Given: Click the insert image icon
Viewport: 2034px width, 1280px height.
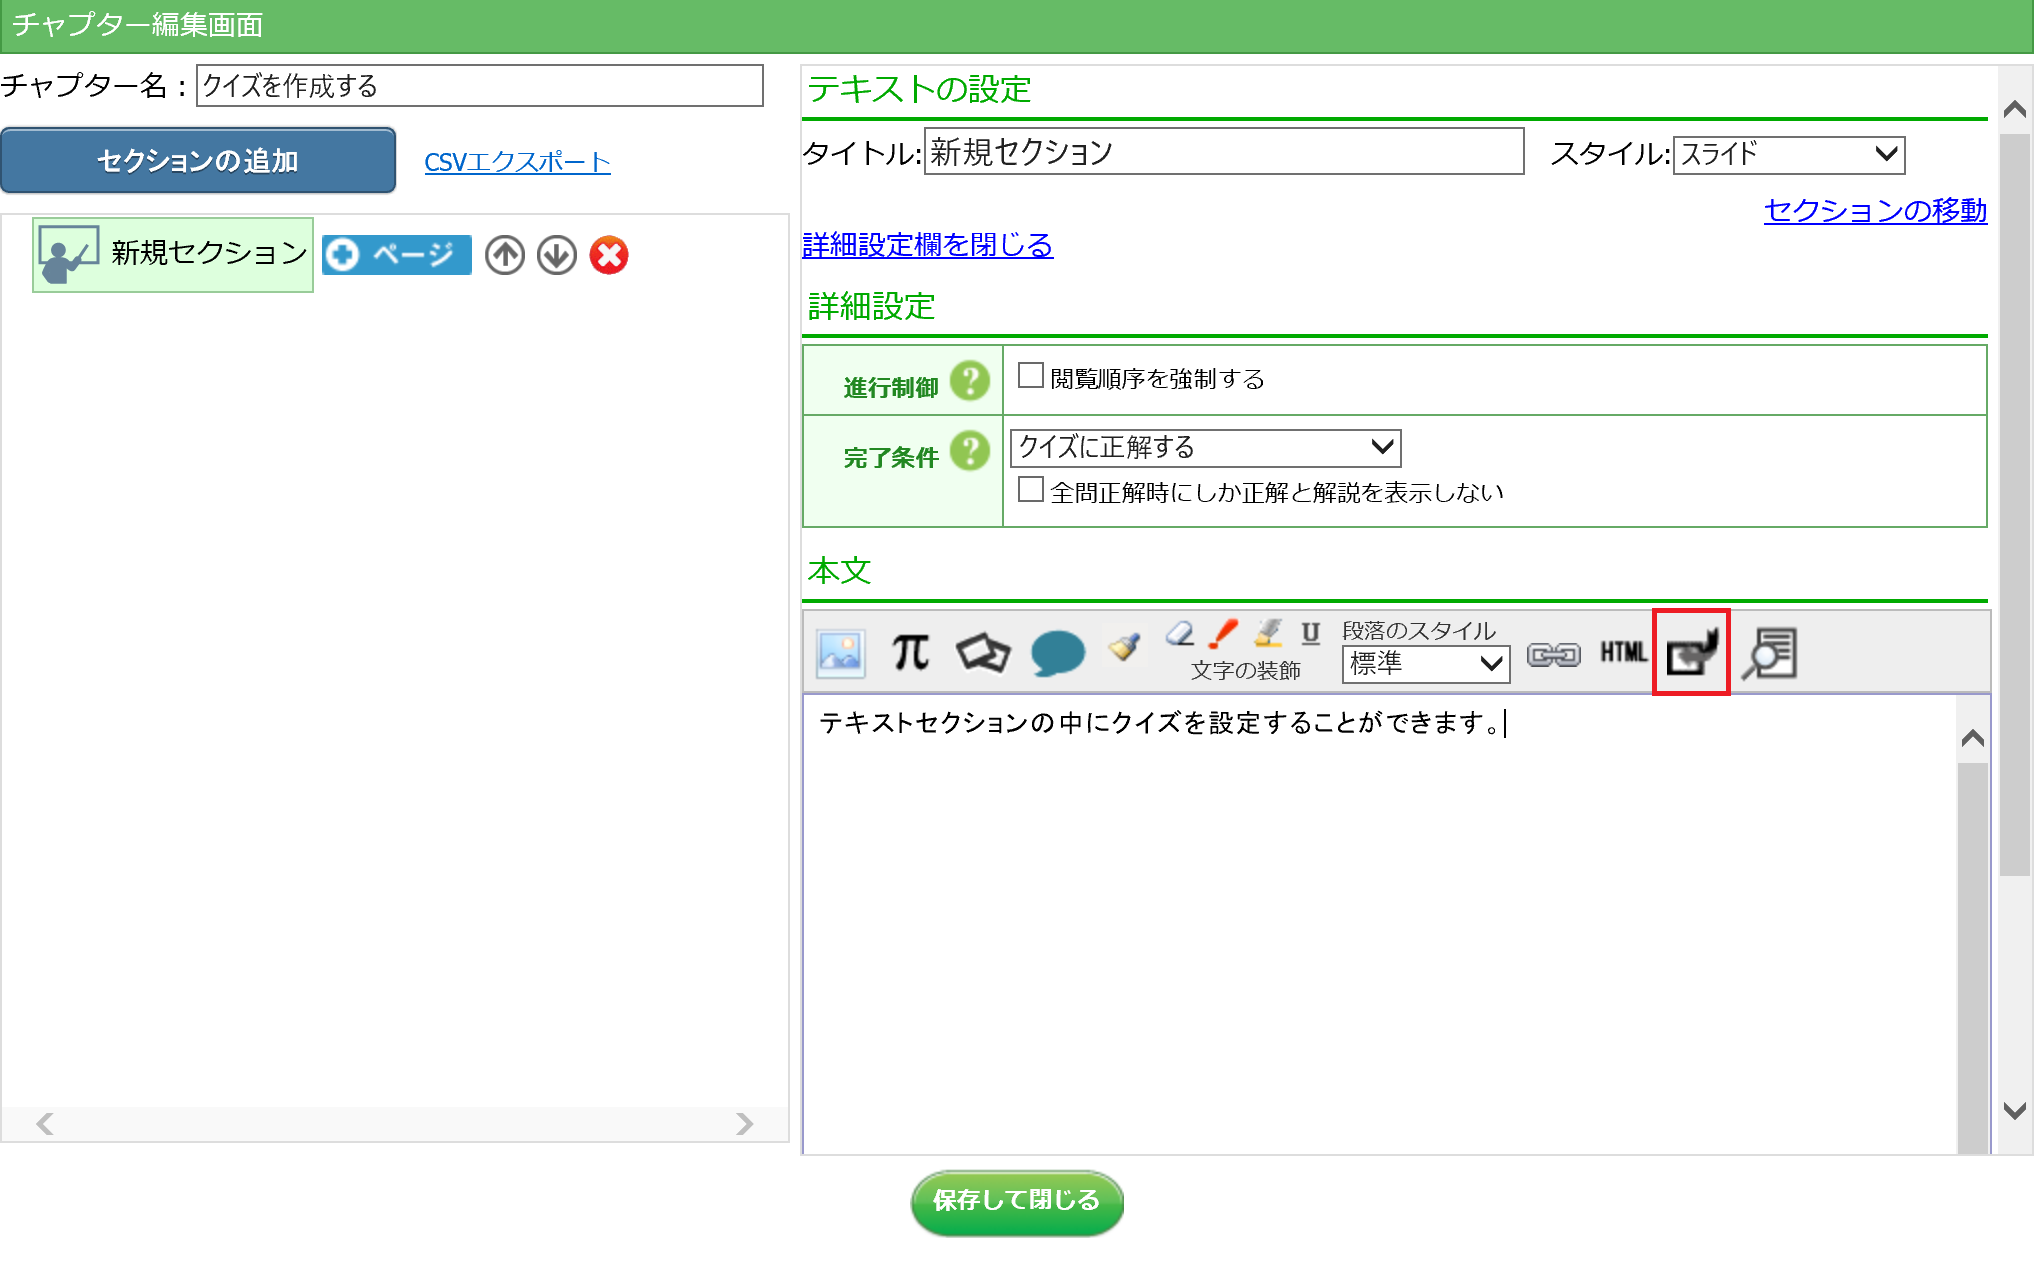Looking at the screenshot, I should 840,654.
